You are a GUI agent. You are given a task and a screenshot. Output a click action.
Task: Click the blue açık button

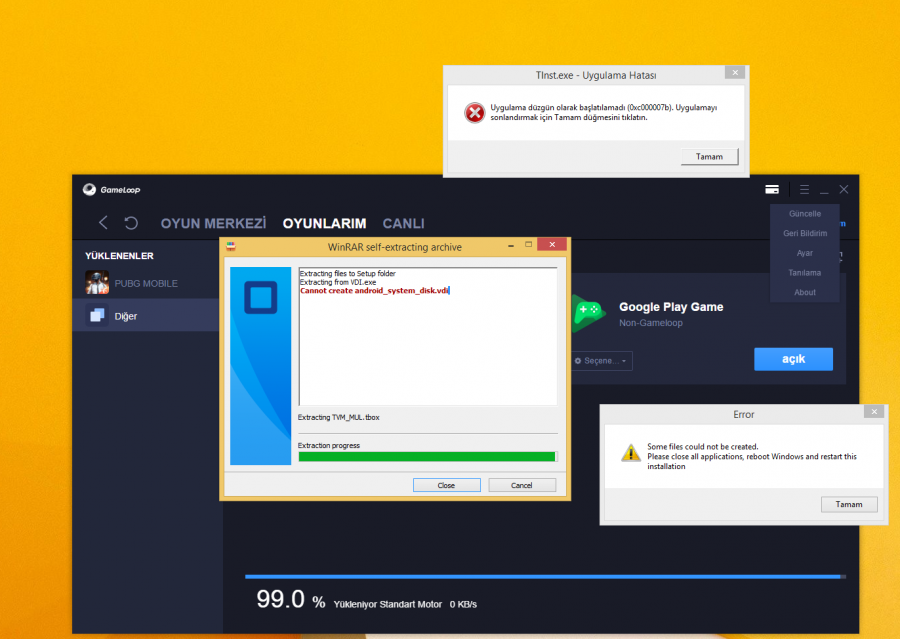[793, 359]
